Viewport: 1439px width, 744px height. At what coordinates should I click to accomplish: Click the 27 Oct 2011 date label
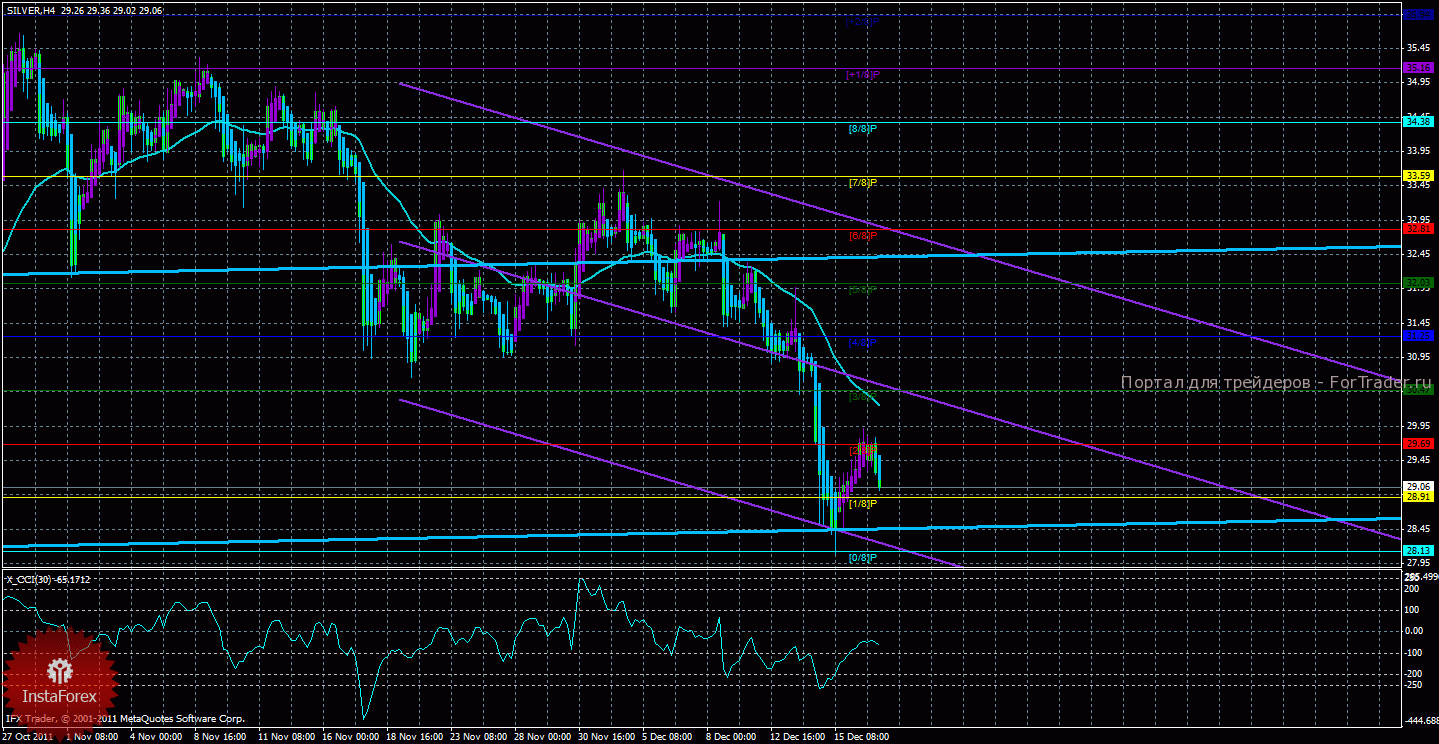coord(28,736)
